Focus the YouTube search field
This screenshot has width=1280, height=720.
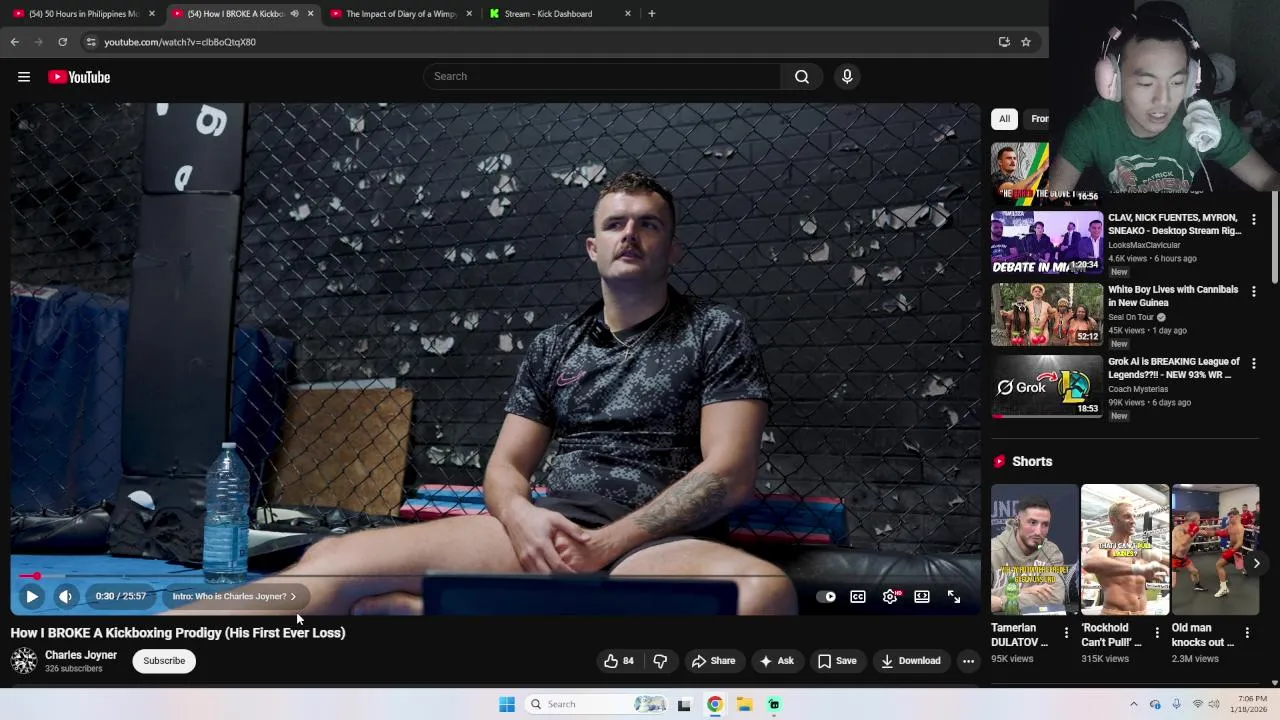click(x=602, y=76)
